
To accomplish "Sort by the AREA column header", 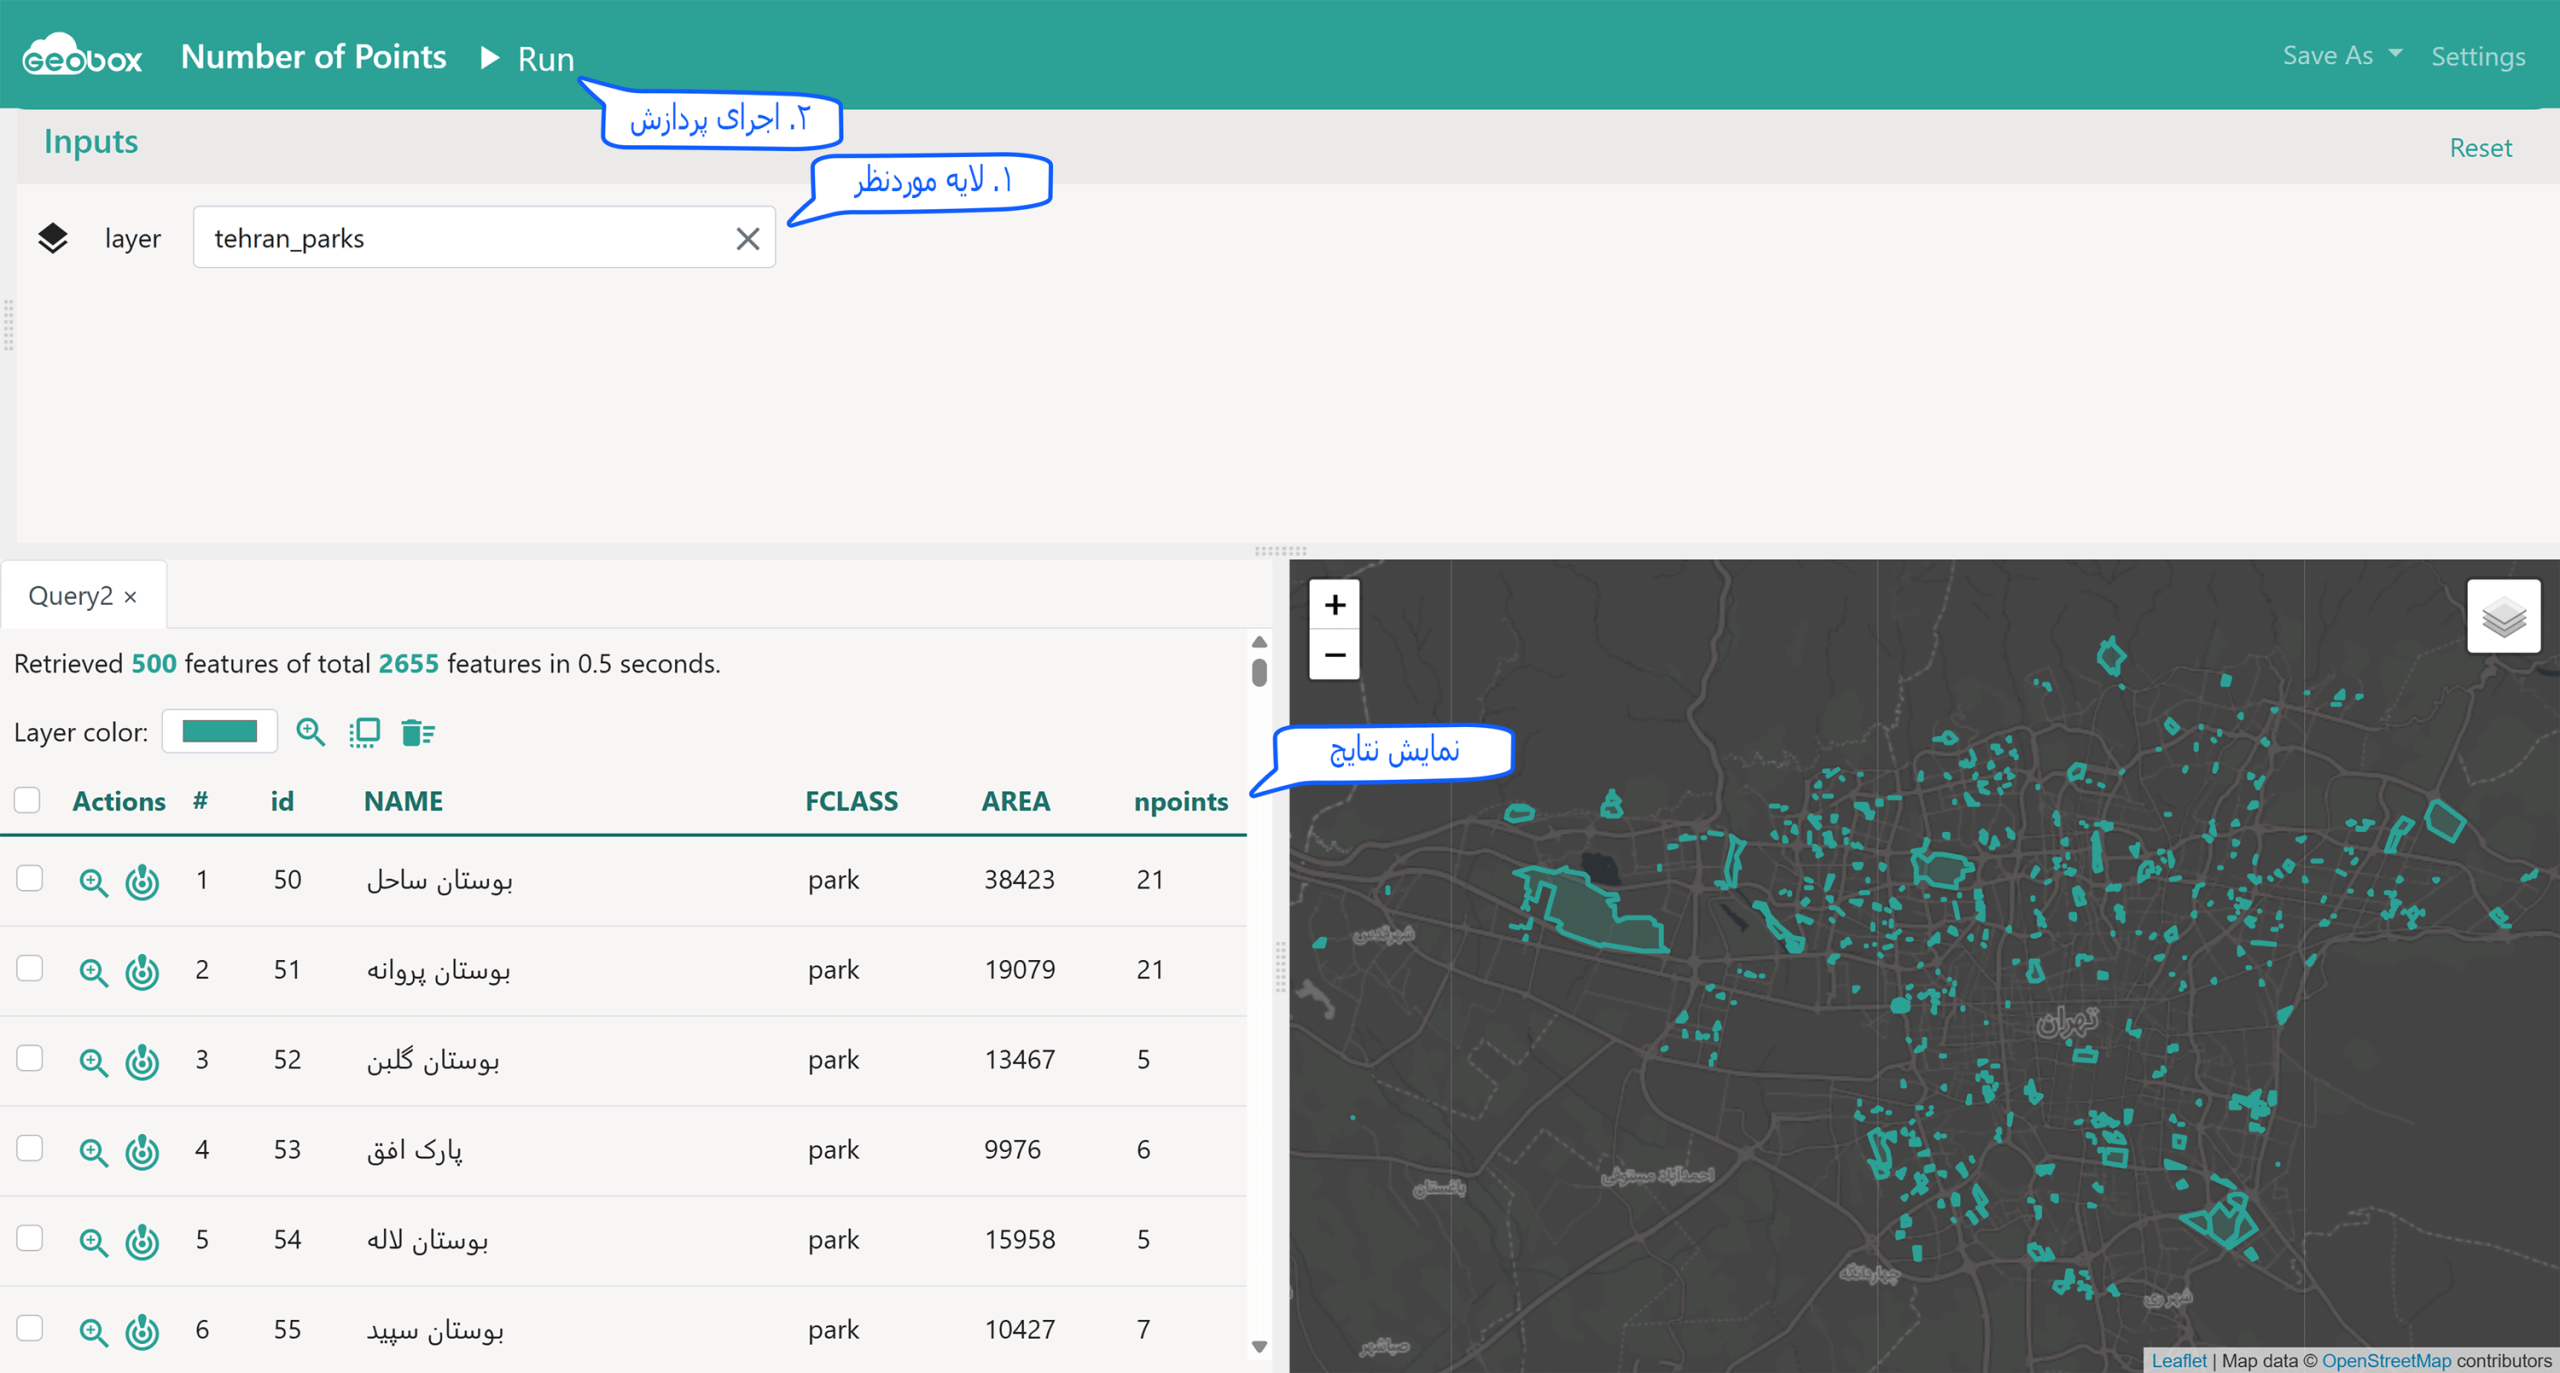I will 1016,801.
